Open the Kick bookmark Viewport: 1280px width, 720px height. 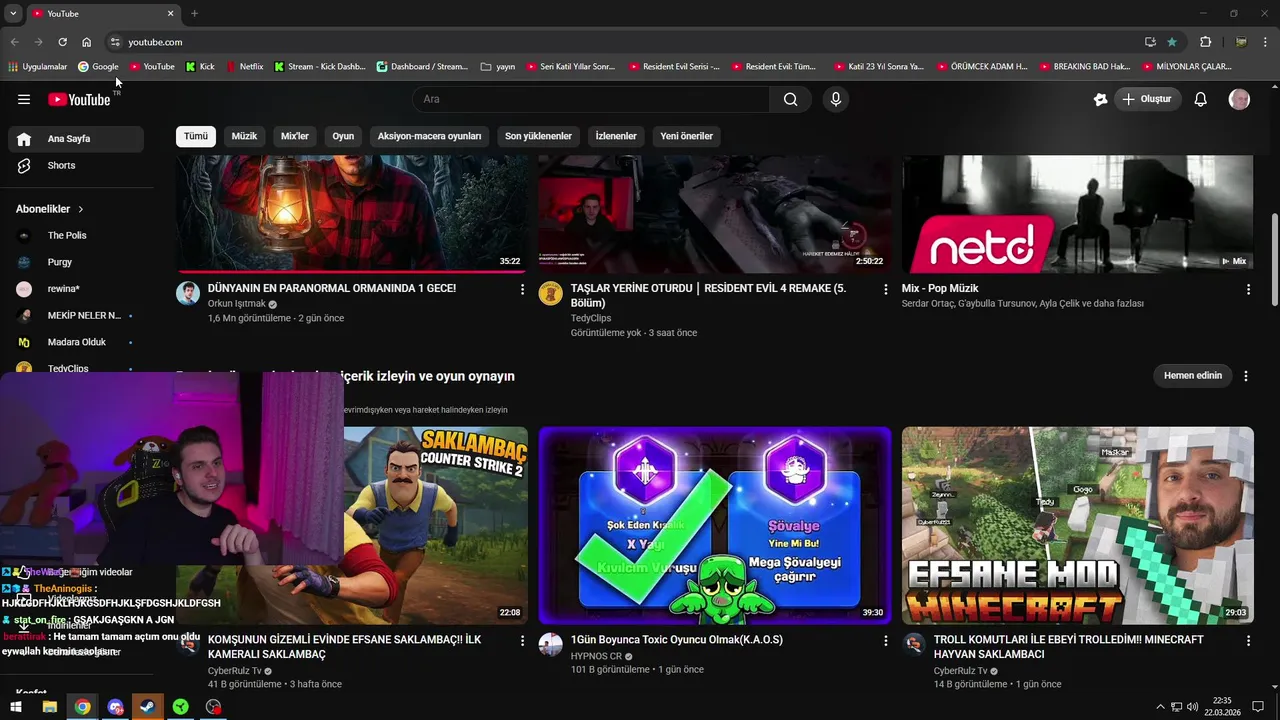pos(200,67)
